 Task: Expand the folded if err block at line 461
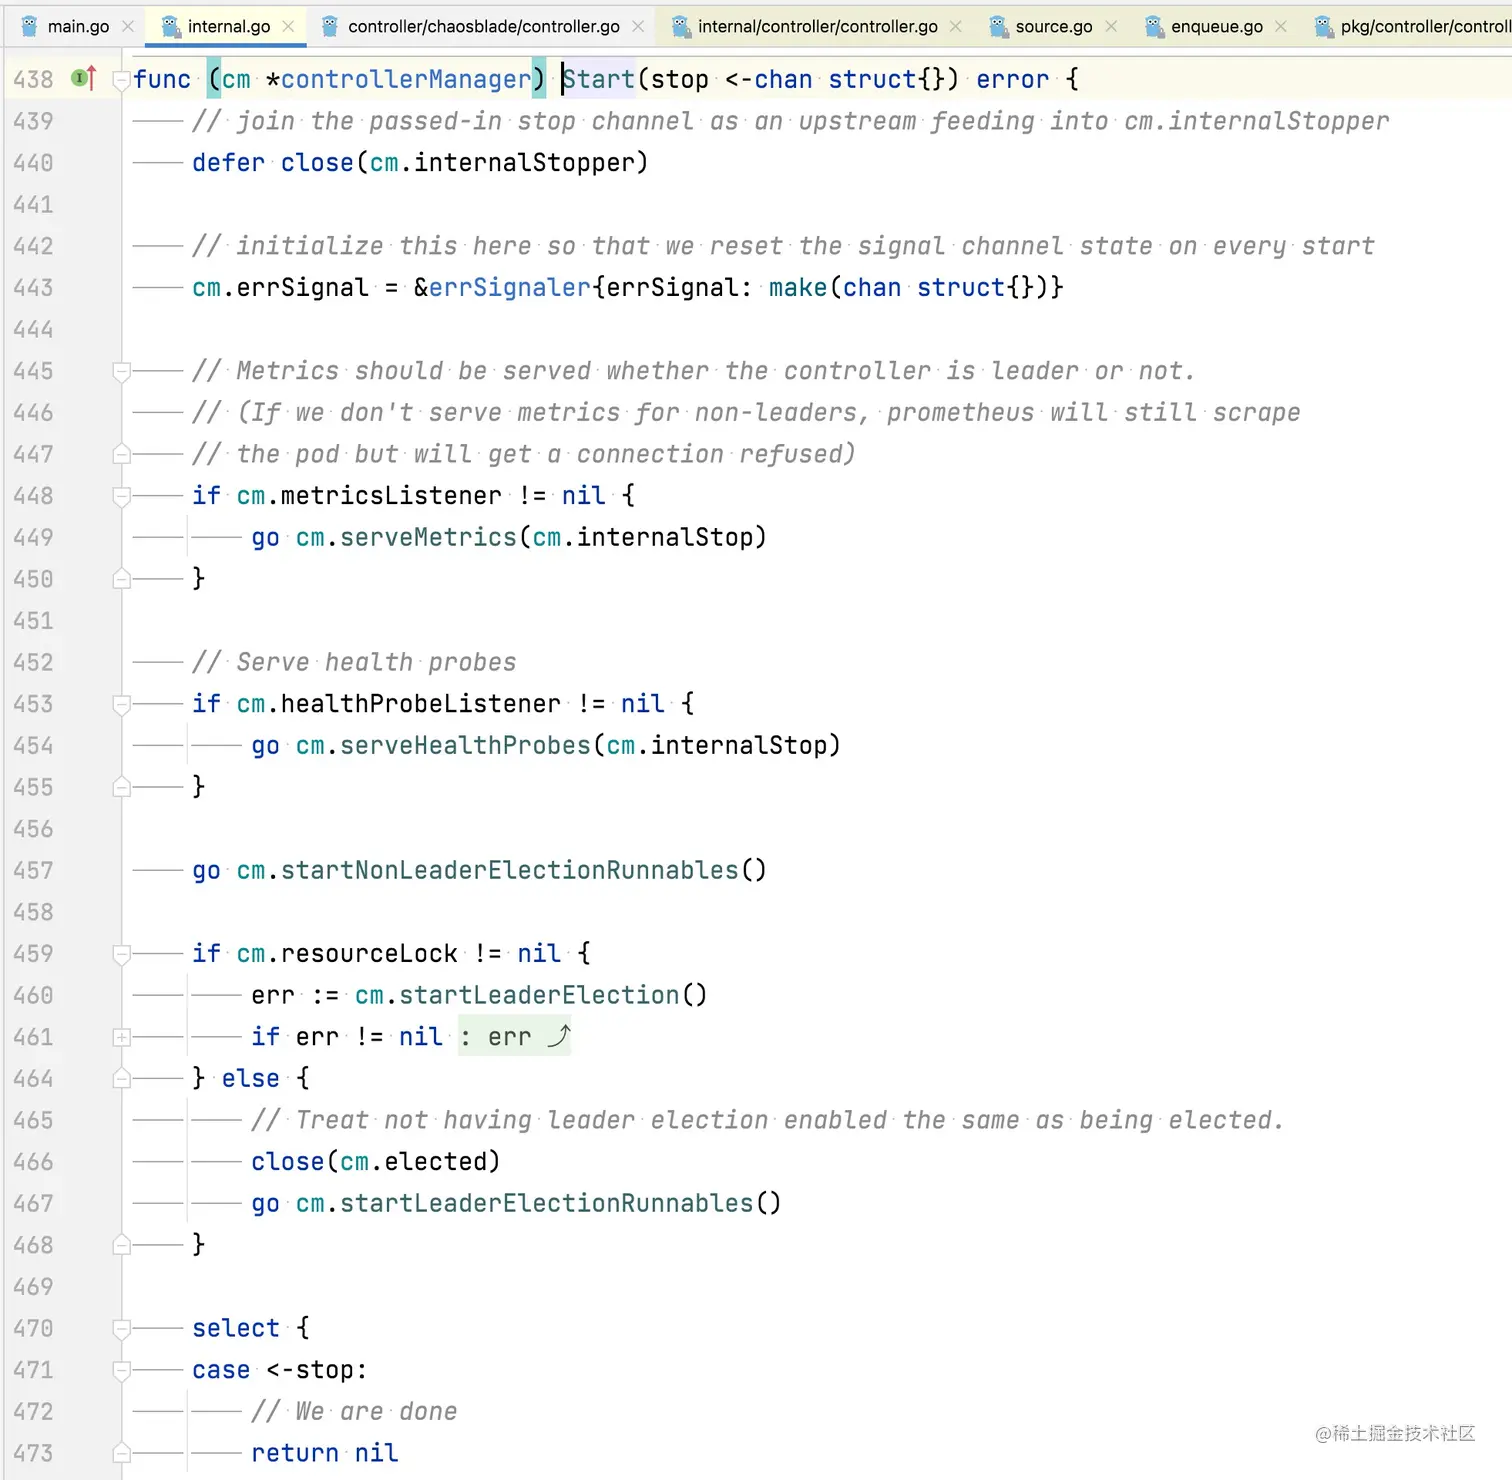click(x=121, y=1037)
